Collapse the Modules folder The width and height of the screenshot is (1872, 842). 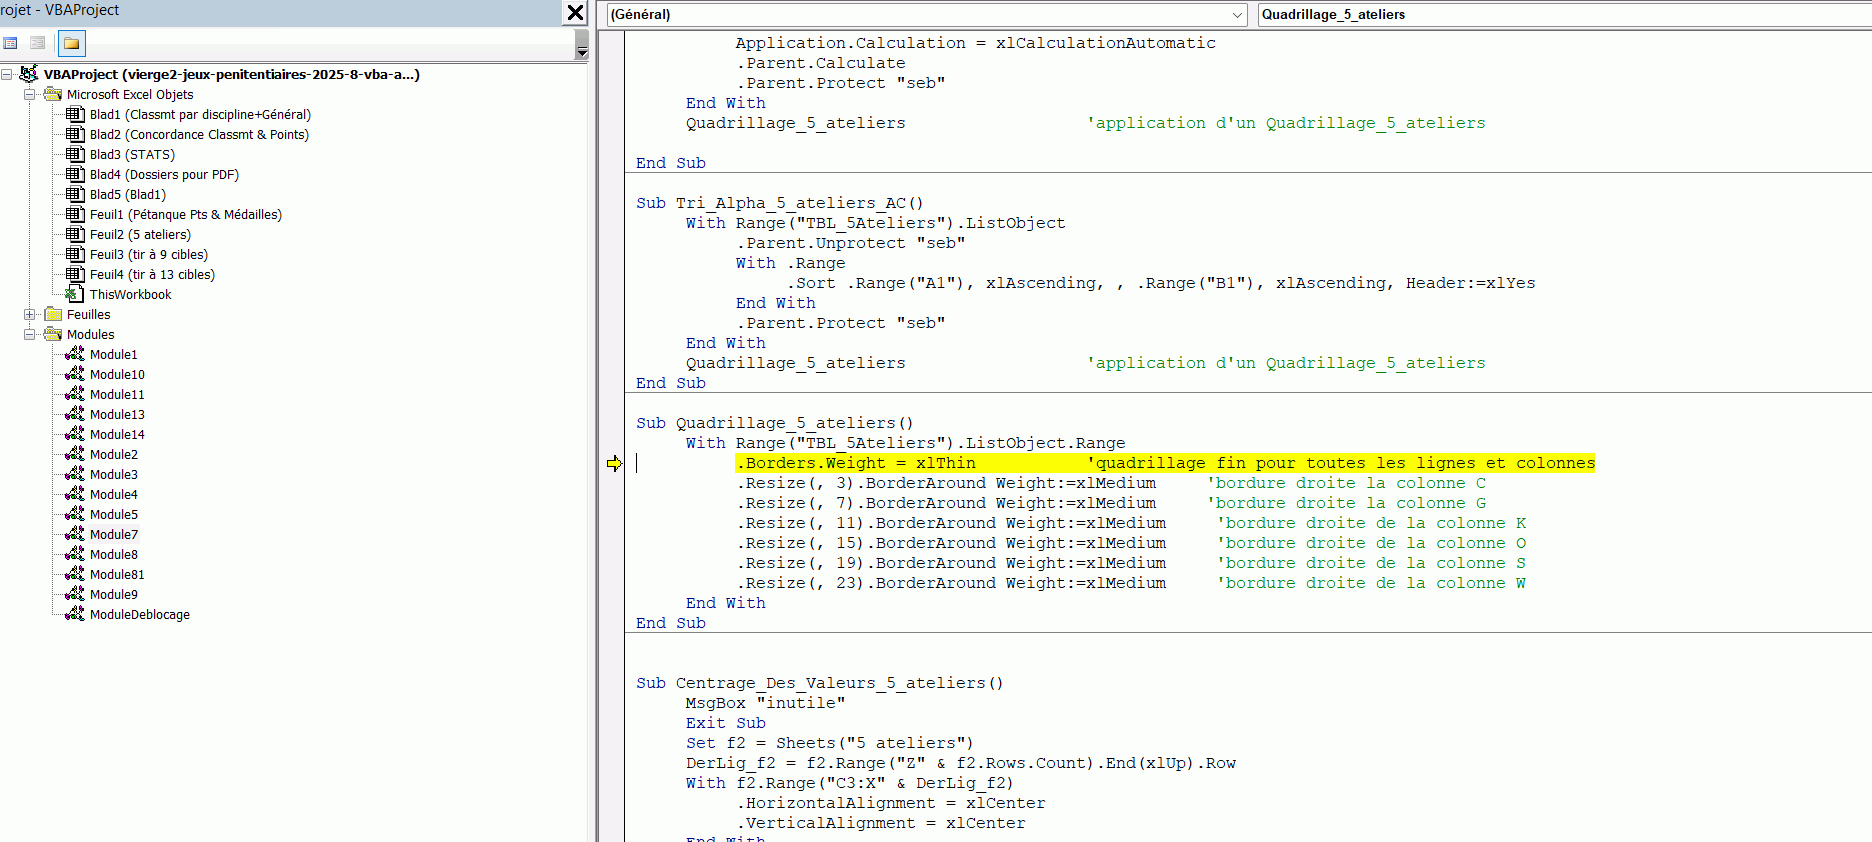[x=30, y=334]
